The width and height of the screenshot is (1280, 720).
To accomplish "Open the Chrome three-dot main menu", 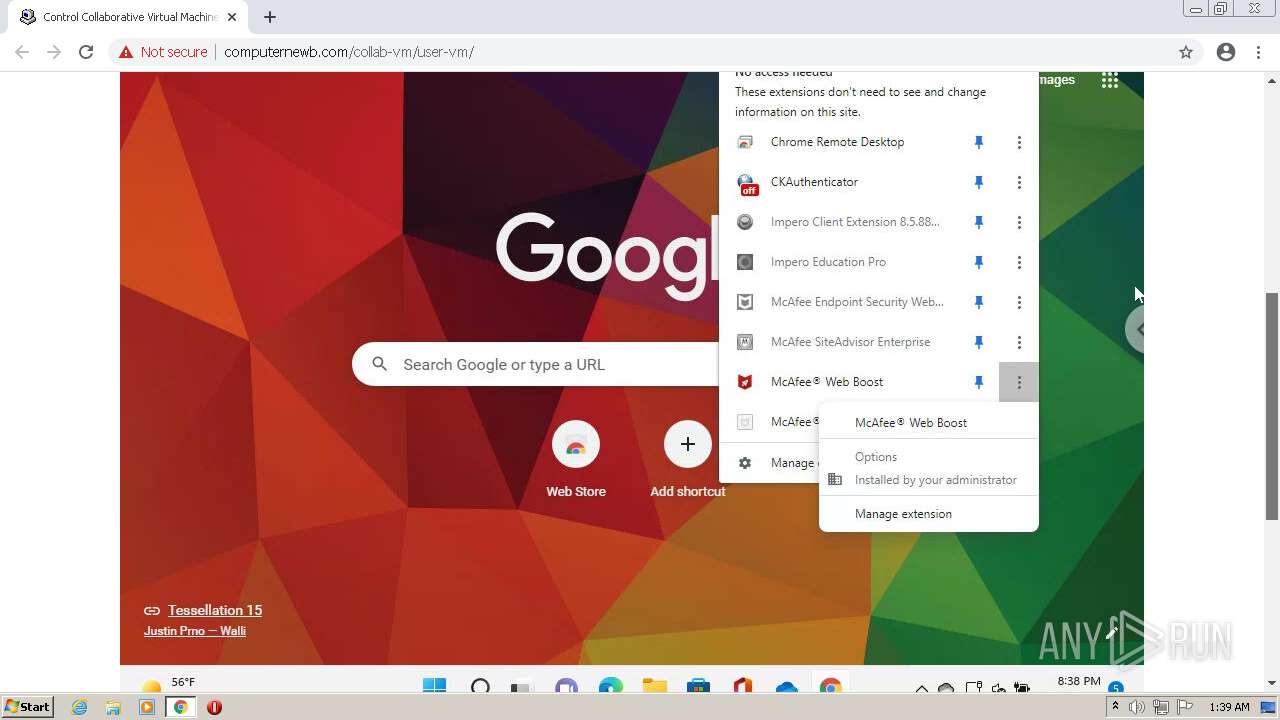I will pos(1259,52).
